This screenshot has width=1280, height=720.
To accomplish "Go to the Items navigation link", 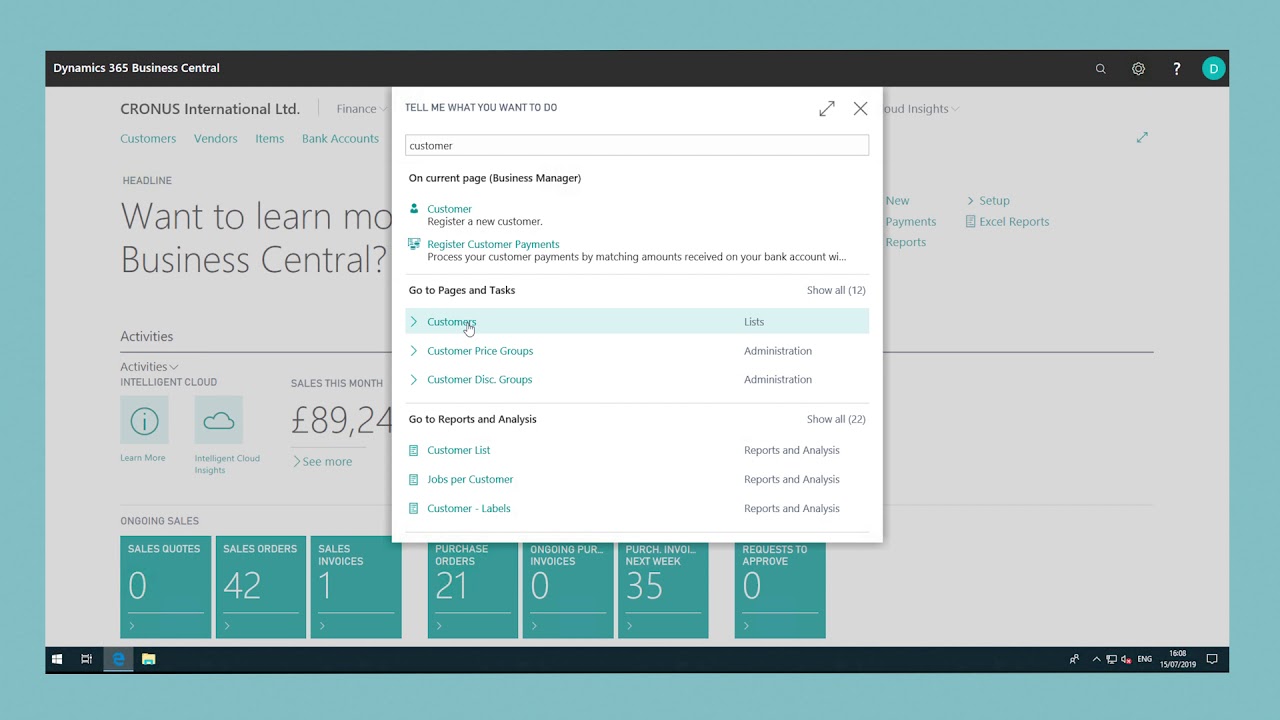I will [x=270, y=139].
